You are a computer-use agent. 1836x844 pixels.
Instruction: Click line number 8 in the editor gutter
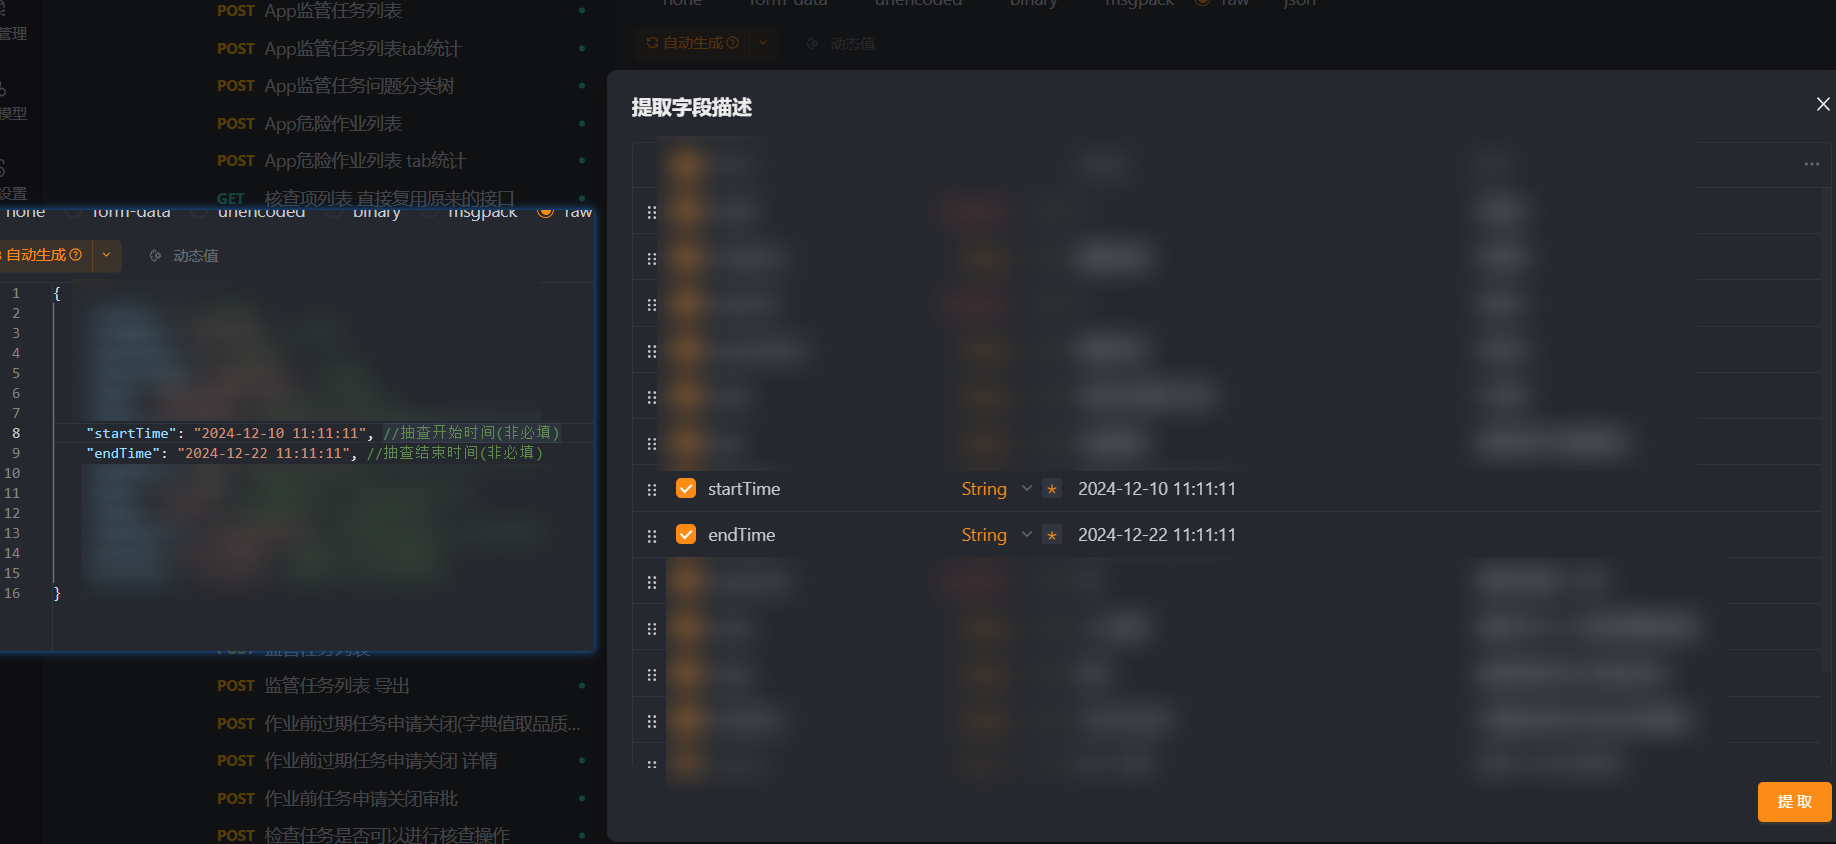(16, 433)
